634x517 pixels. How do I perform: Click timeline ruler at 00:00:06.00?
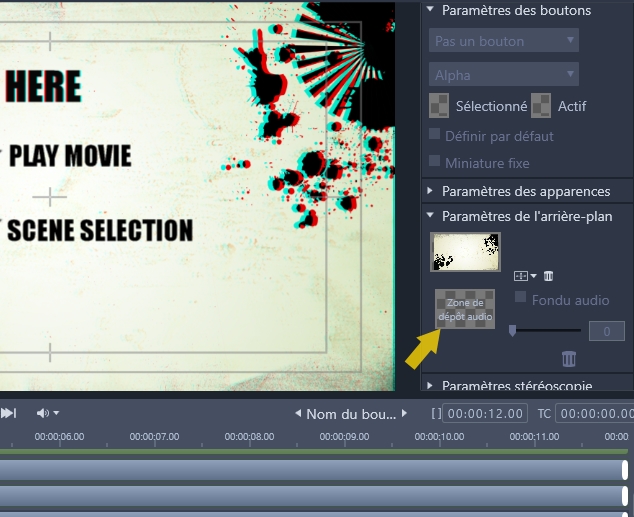[x=59, y=437]
